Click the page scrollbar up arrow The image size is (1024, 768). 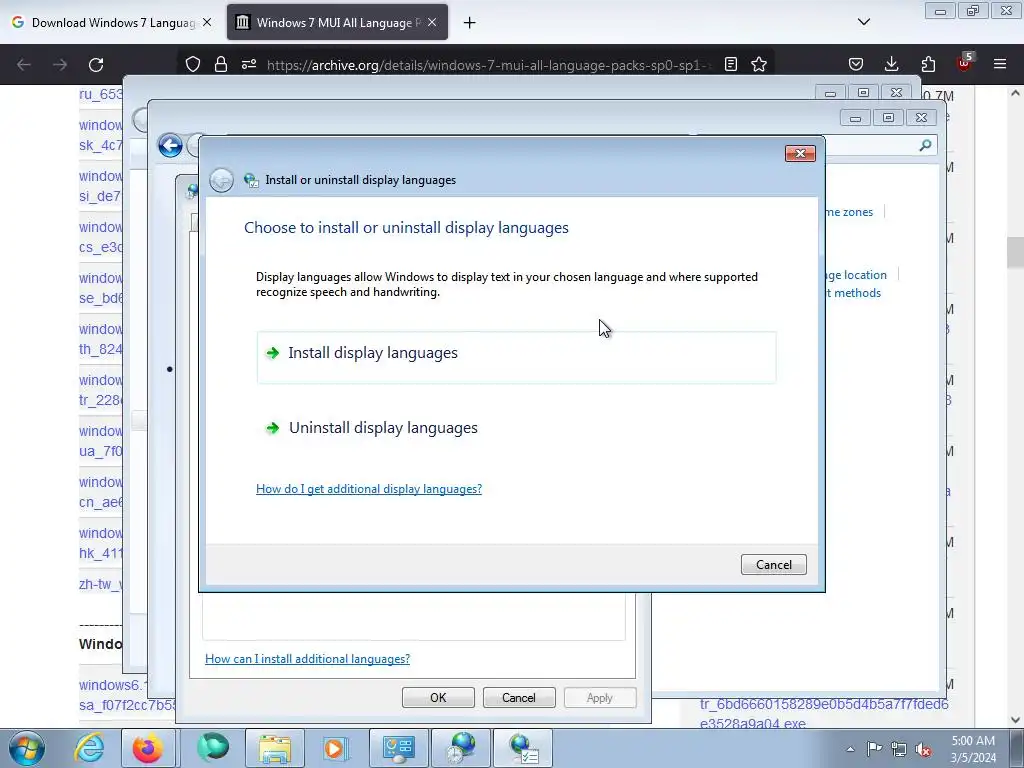(1015, 93)
